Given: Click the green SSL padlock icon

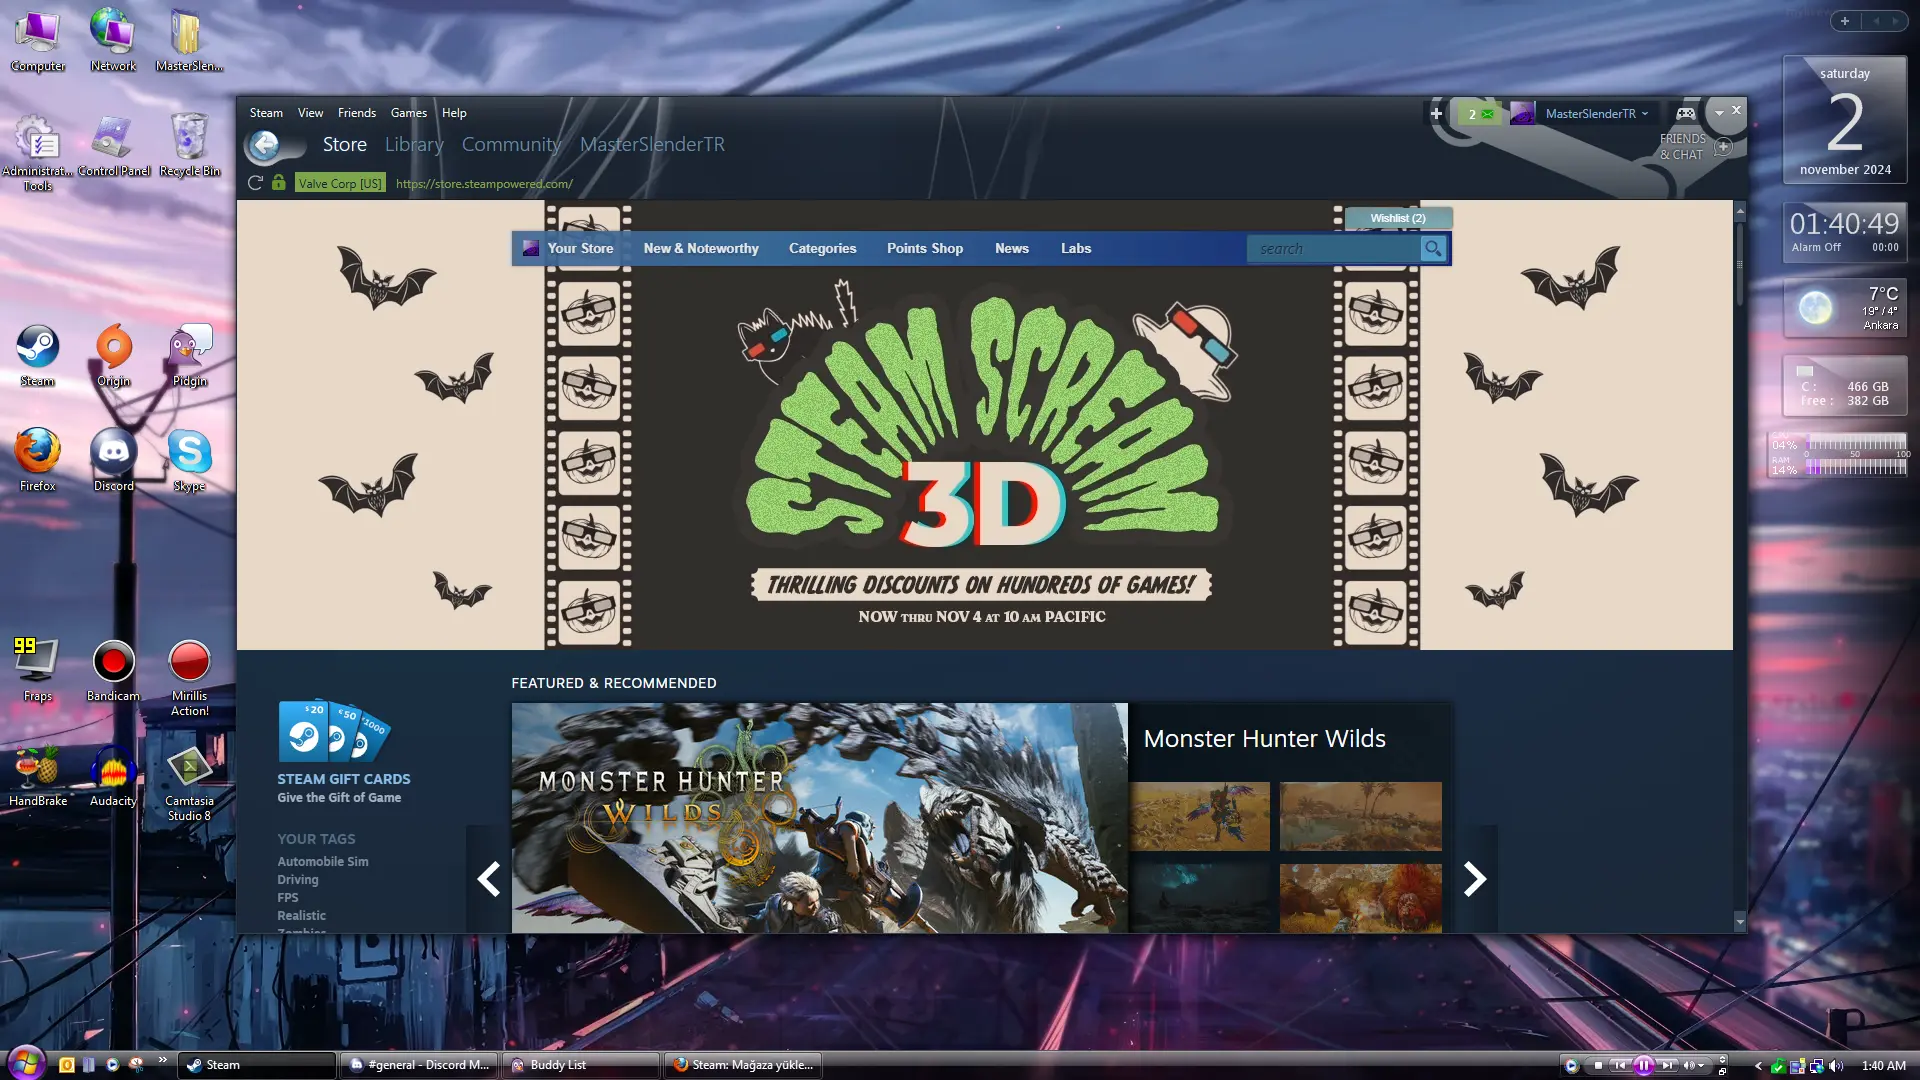Looking at the screenshot, I should [279, 183].
